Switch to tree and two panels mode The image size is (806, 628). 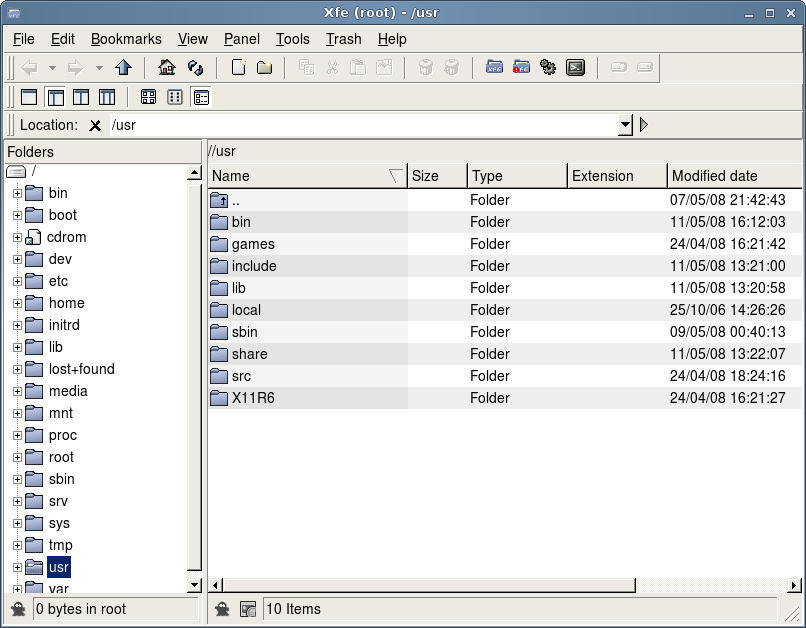[x=107, y=97]
